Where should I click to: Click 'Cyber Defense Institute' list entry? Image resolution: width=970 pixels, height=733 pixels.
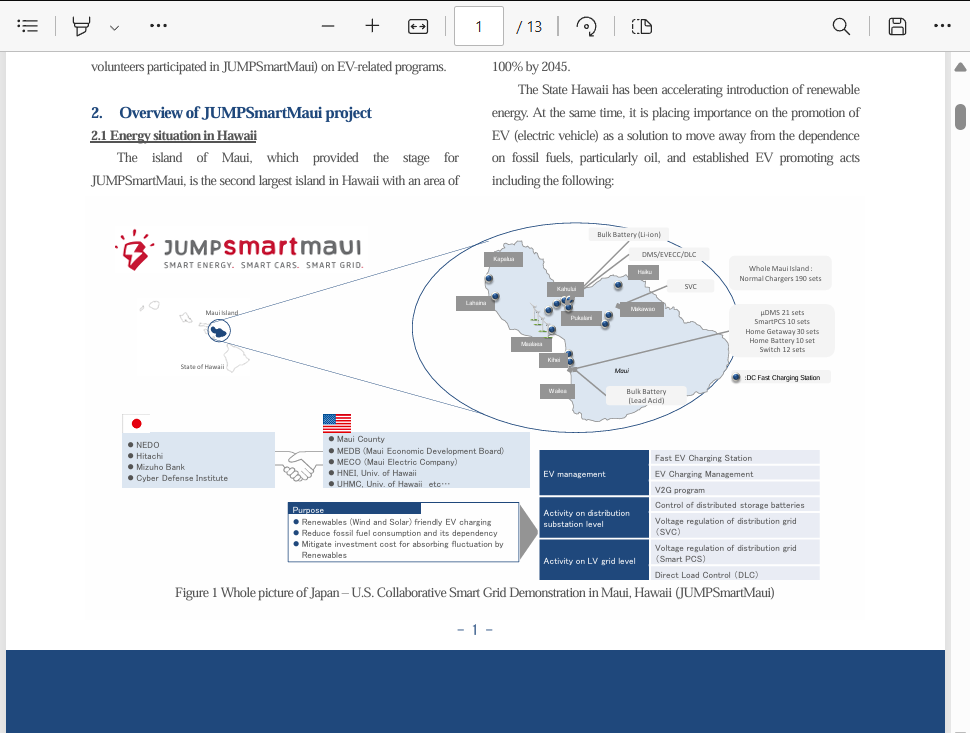click(182, 478)
